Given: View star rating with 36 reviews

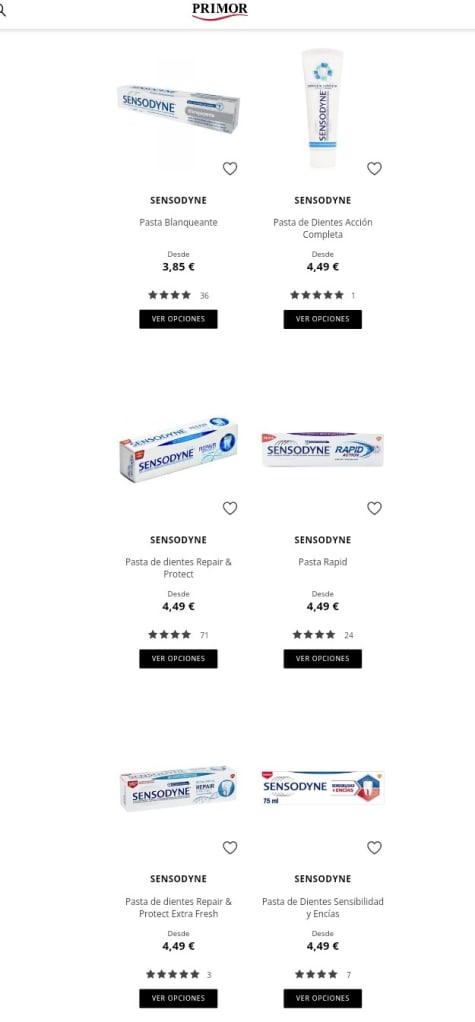Looking at the screenshot, I should point(179,295).
